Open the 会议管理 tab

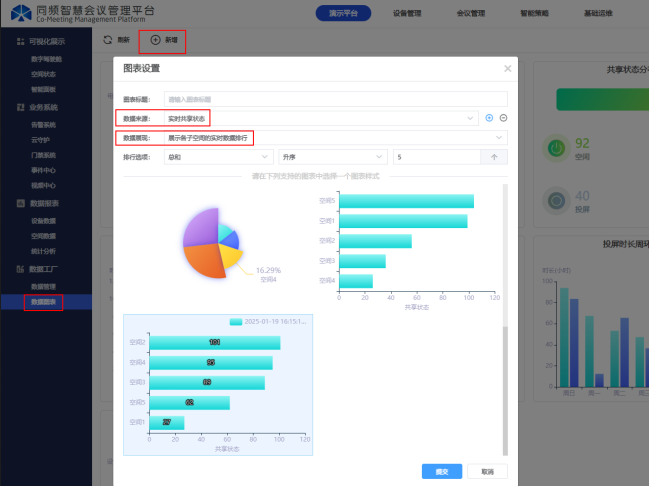470,14
